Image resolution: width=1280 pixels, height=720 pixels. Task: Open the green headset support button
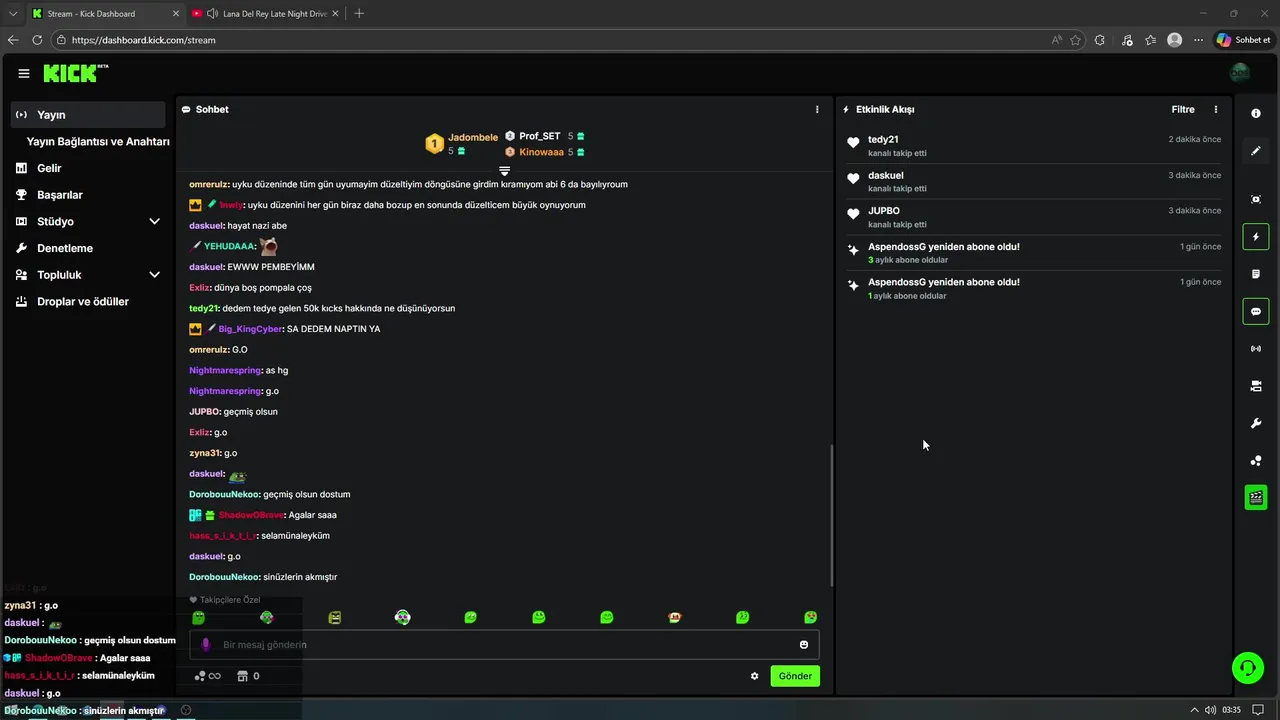pos(1247,667)
